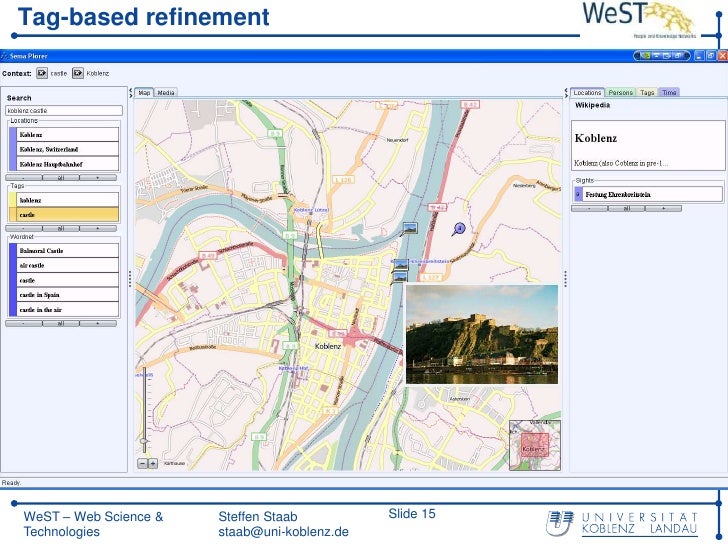Click minus button under Sights list
The height and width of the screenshot is (546, 728).
[589, 208]
